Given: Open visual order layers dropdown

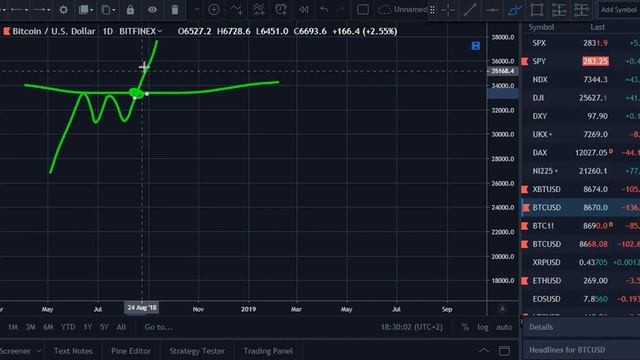Looking at the screenshot, I should pos(86,9).
